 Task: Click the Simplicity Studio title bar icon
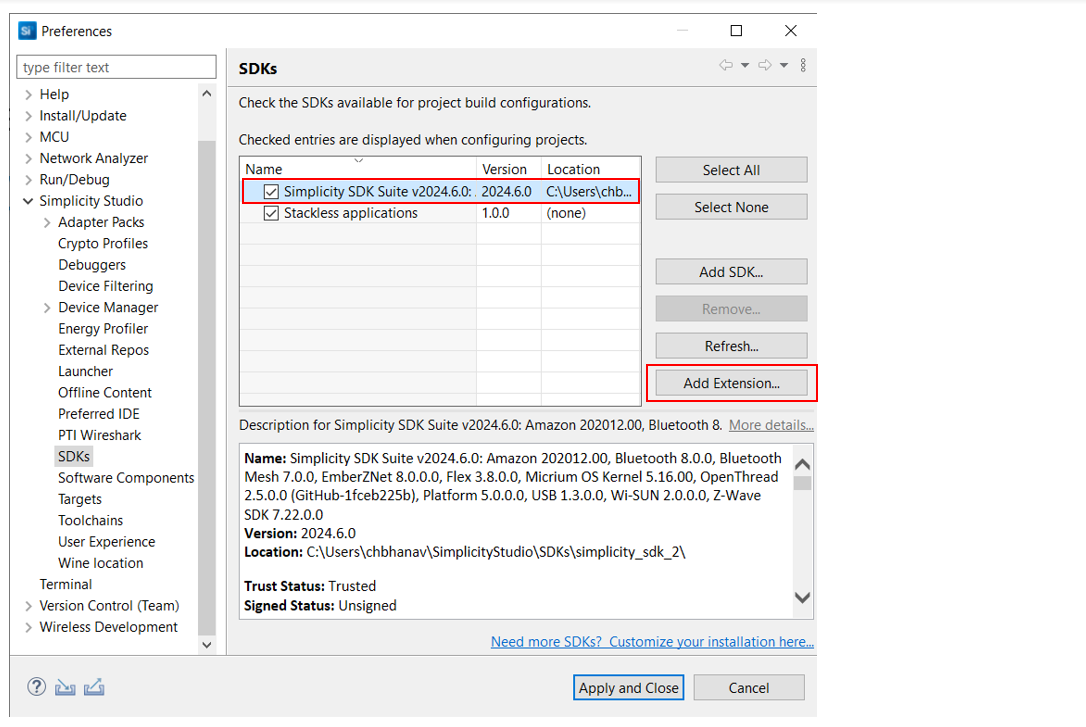[x=27, y=31]
